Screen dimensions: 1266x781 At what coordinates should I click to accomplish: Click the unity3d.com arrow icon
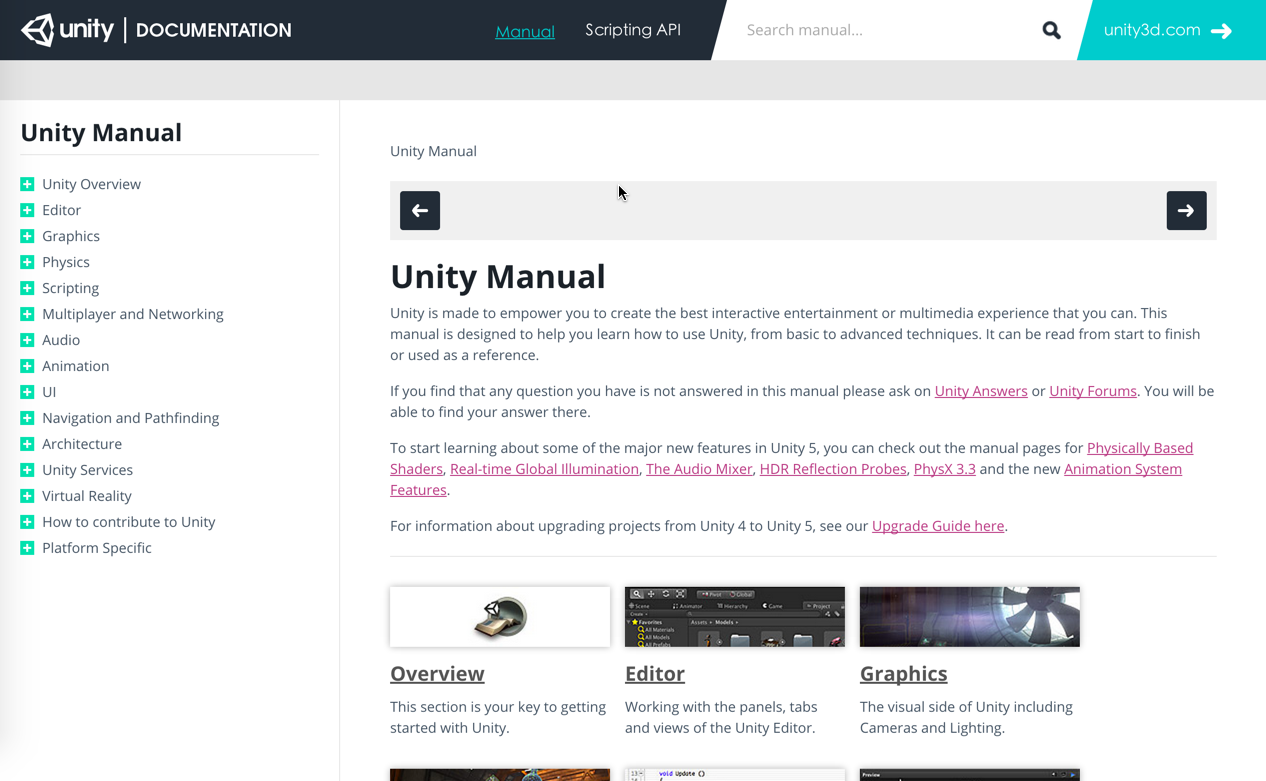[x=1222, y=30]
